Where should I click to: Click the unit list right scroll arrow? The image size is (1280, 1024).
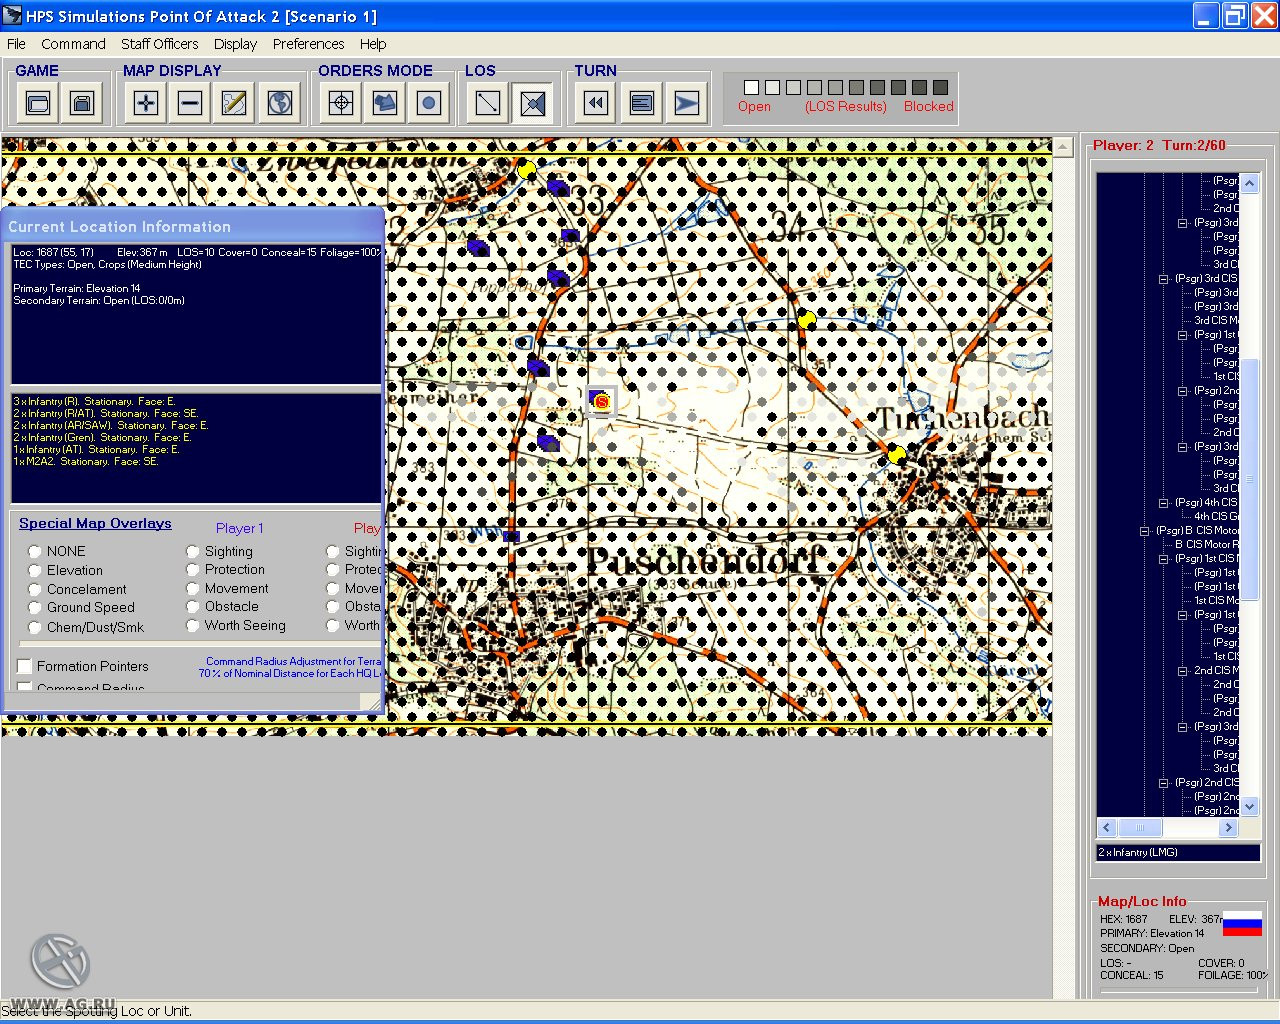tap(1229, 827)
